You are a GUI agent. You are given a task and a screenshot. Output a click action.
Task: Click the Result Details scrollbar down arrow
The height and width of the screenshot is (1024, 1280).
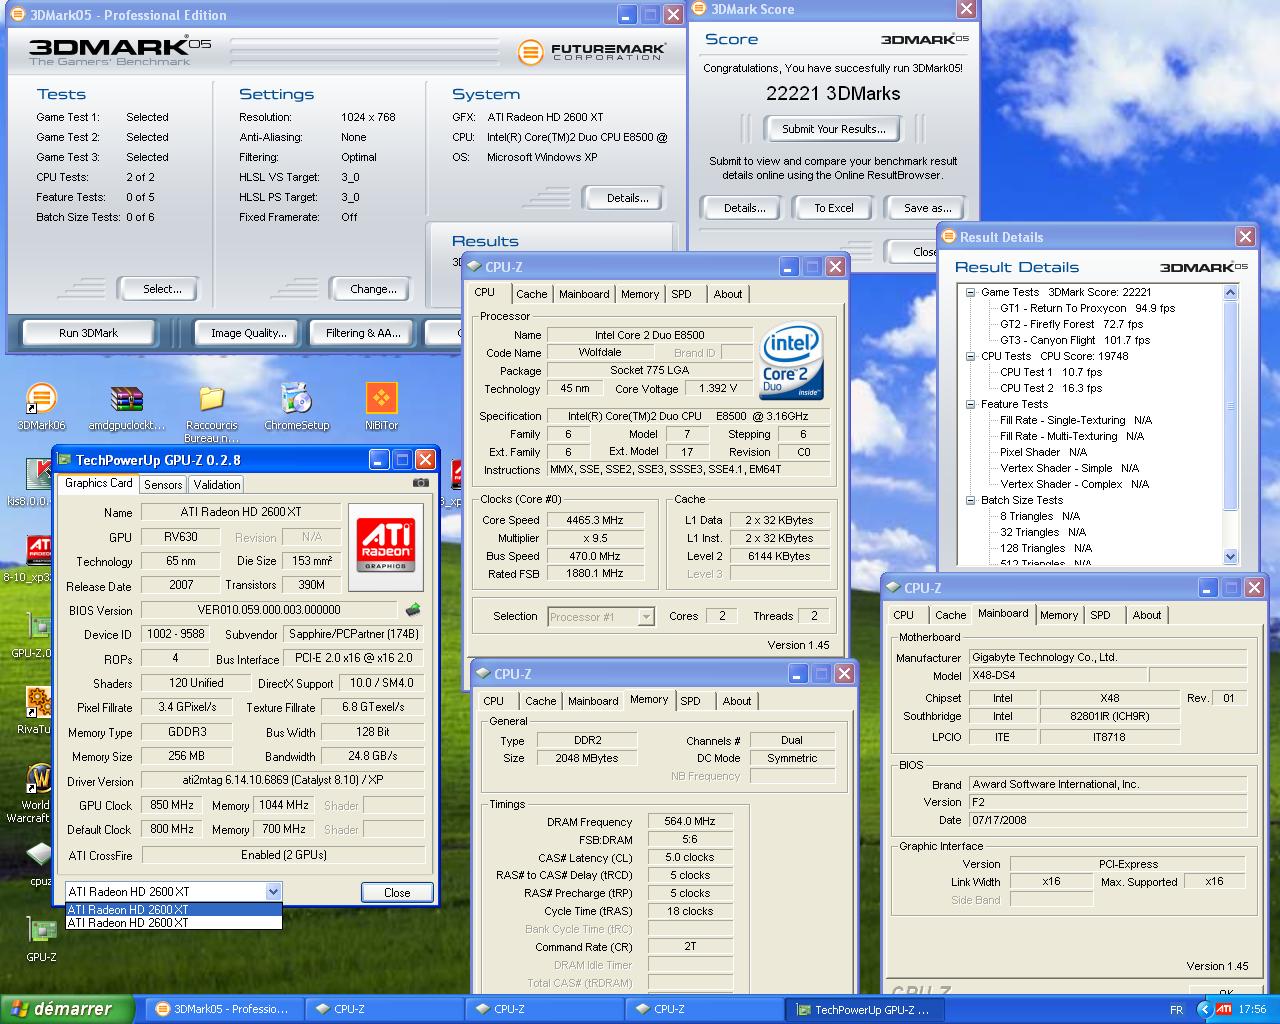[1230, 557]
